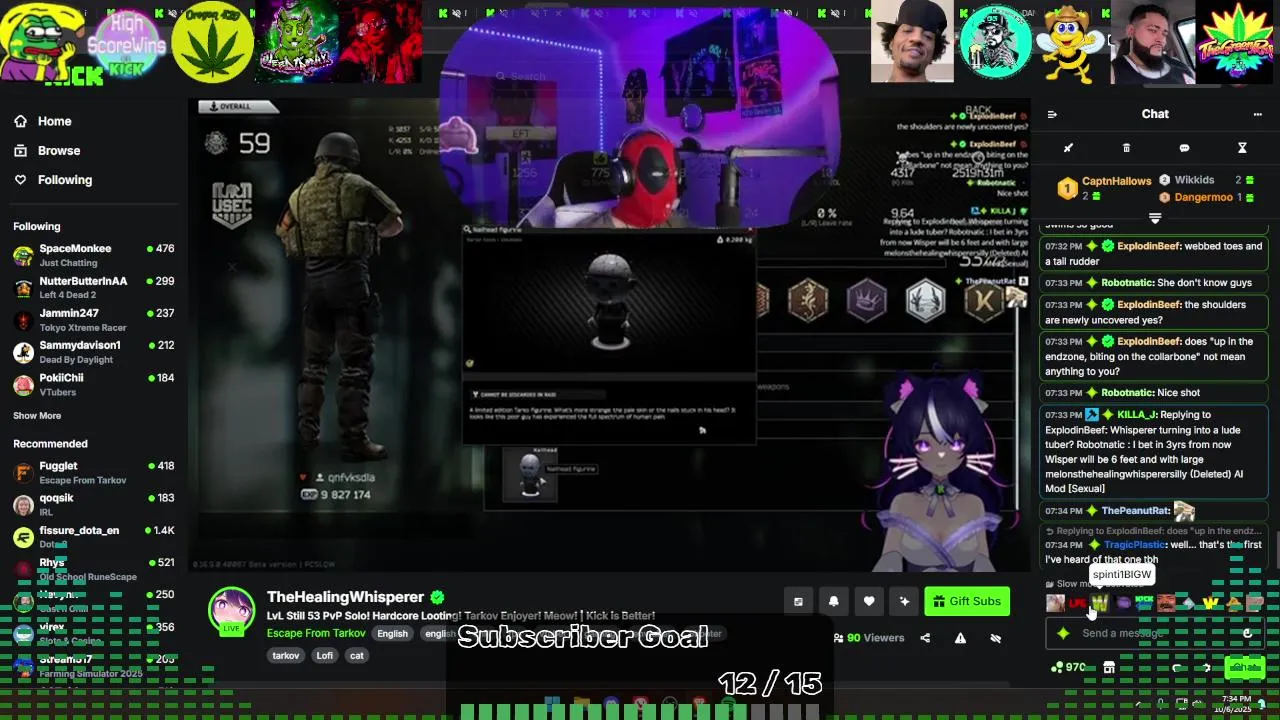Open the Escape From Tarkov category link
The image size is (1280, 720).
coord(316,634)
